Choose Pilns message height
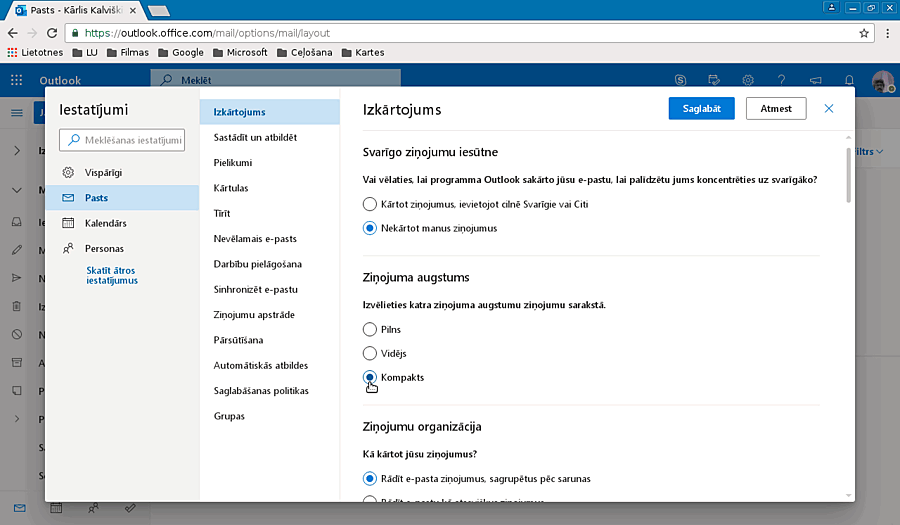Image resolution: width=900 pixels, height=525 pixels. tap(370, 329)
